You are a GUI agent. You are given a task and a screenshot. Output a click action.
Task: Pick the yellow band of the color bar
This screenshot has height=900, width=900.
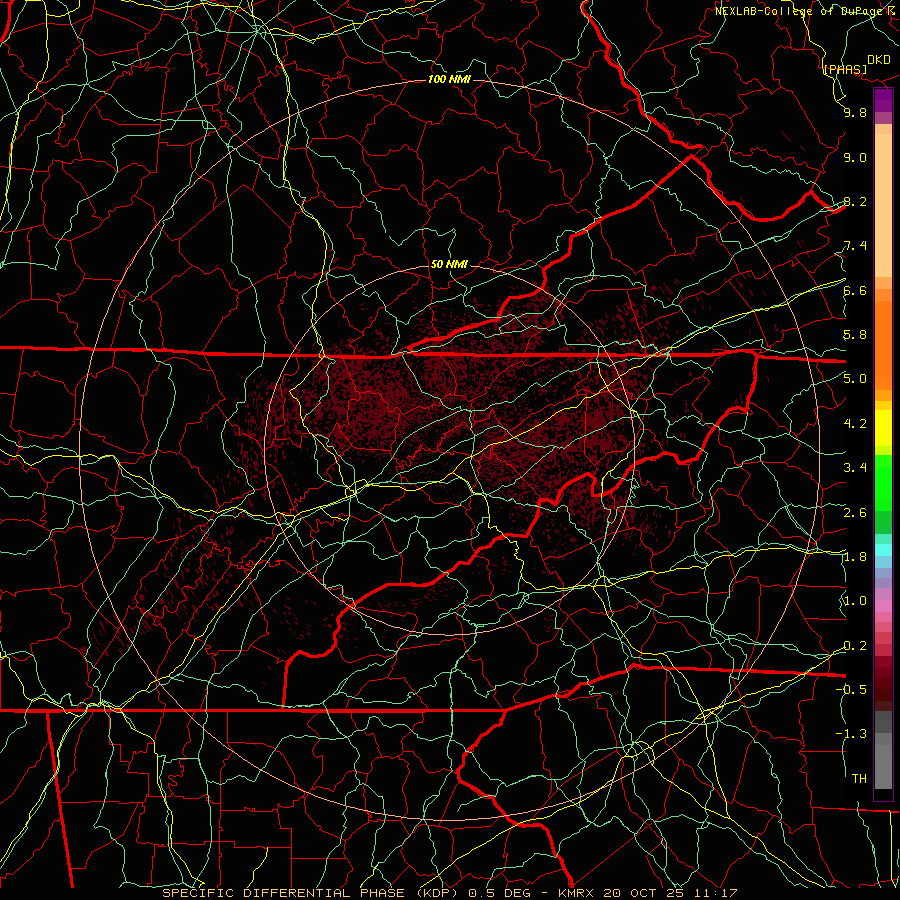tap(883, 428)
